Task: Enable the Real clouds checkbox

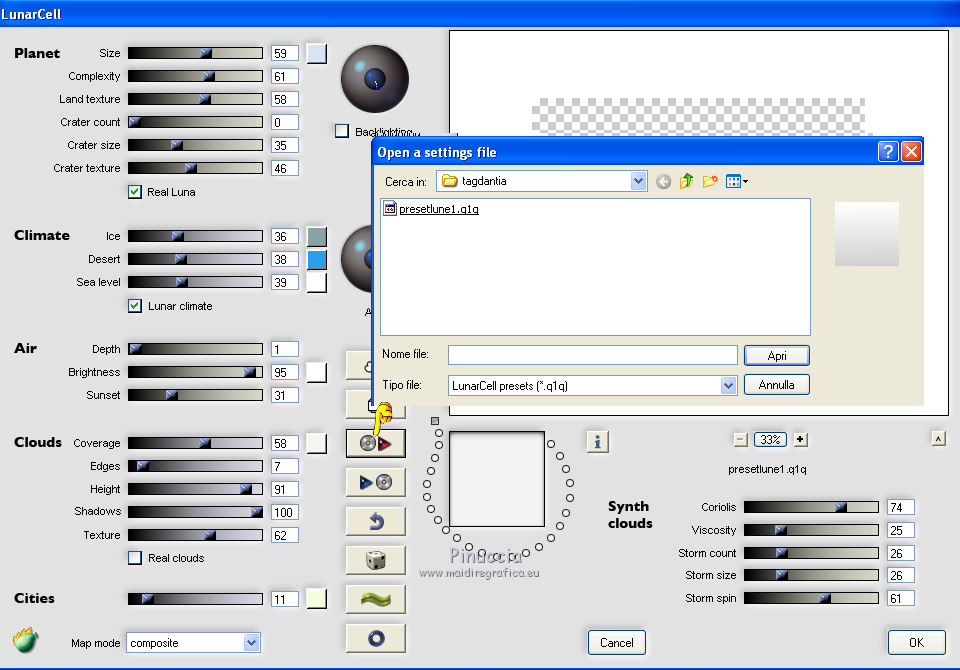Action: [x=135, y=558]
